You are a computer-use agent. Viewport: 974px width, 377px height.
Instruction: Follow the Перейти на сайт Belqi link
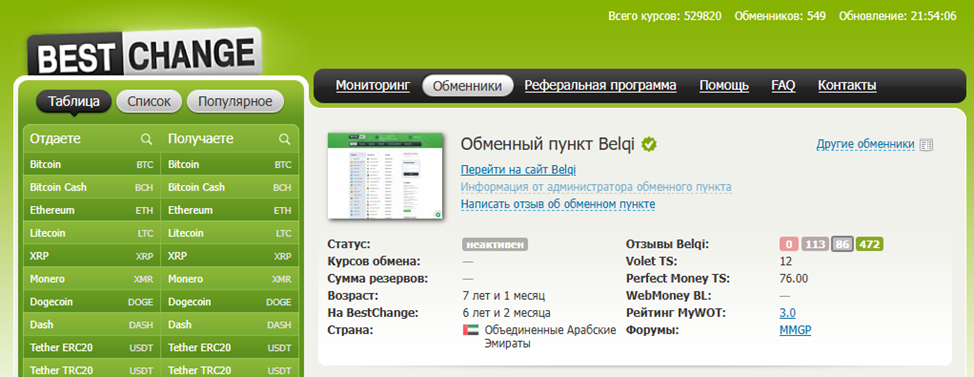click(518, 170)
